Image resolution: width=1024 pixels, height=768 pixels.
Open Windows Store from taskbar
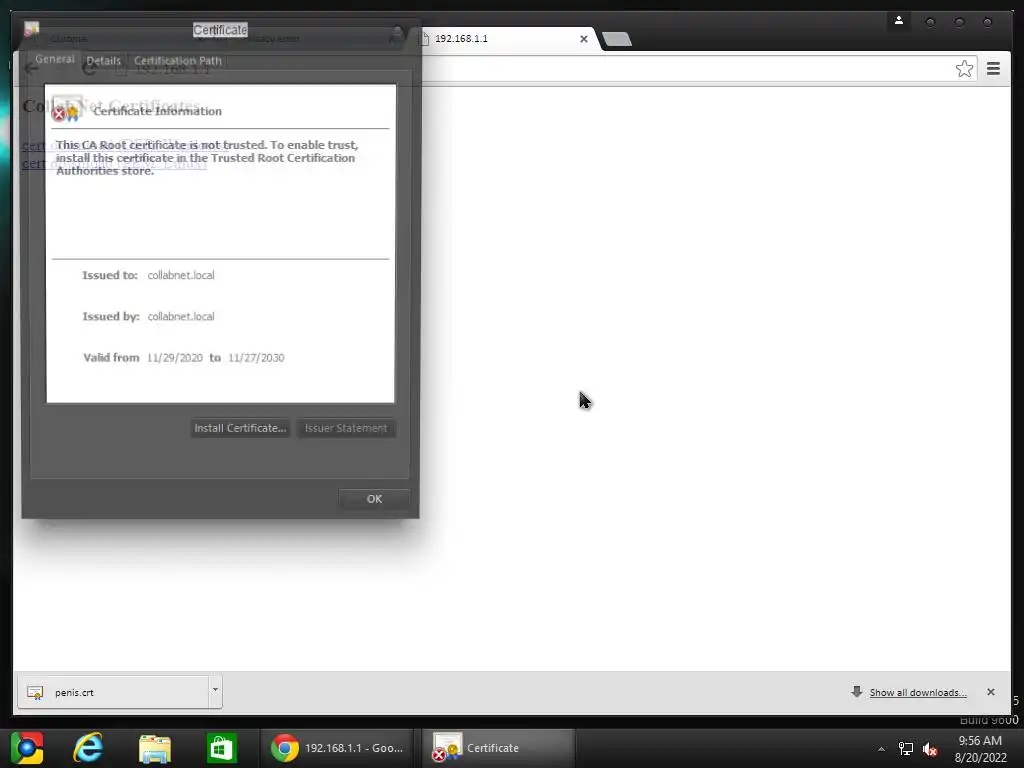click(221, 748)
